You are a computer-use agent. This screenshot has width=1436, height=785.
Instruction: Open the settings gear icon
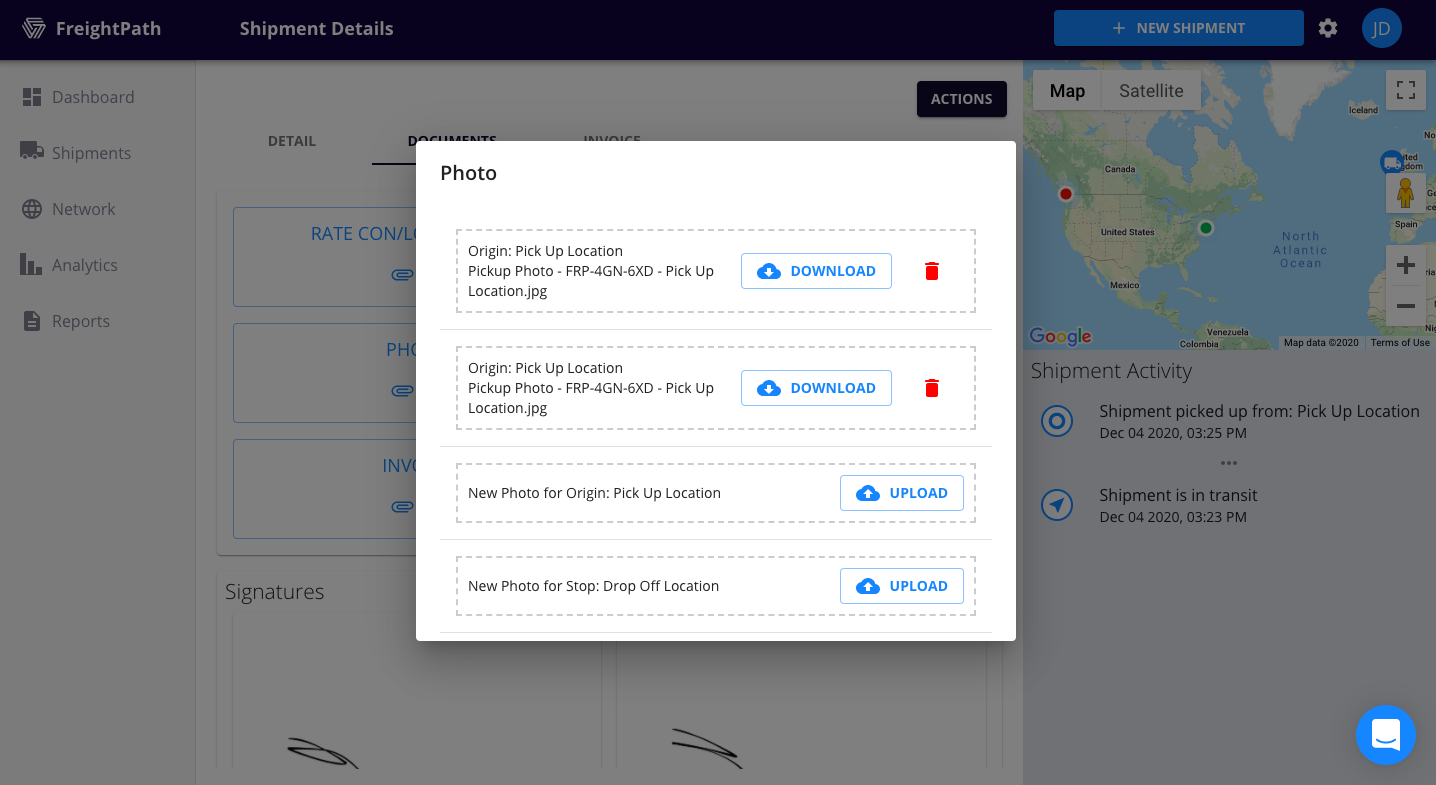tap(1328, 28)
